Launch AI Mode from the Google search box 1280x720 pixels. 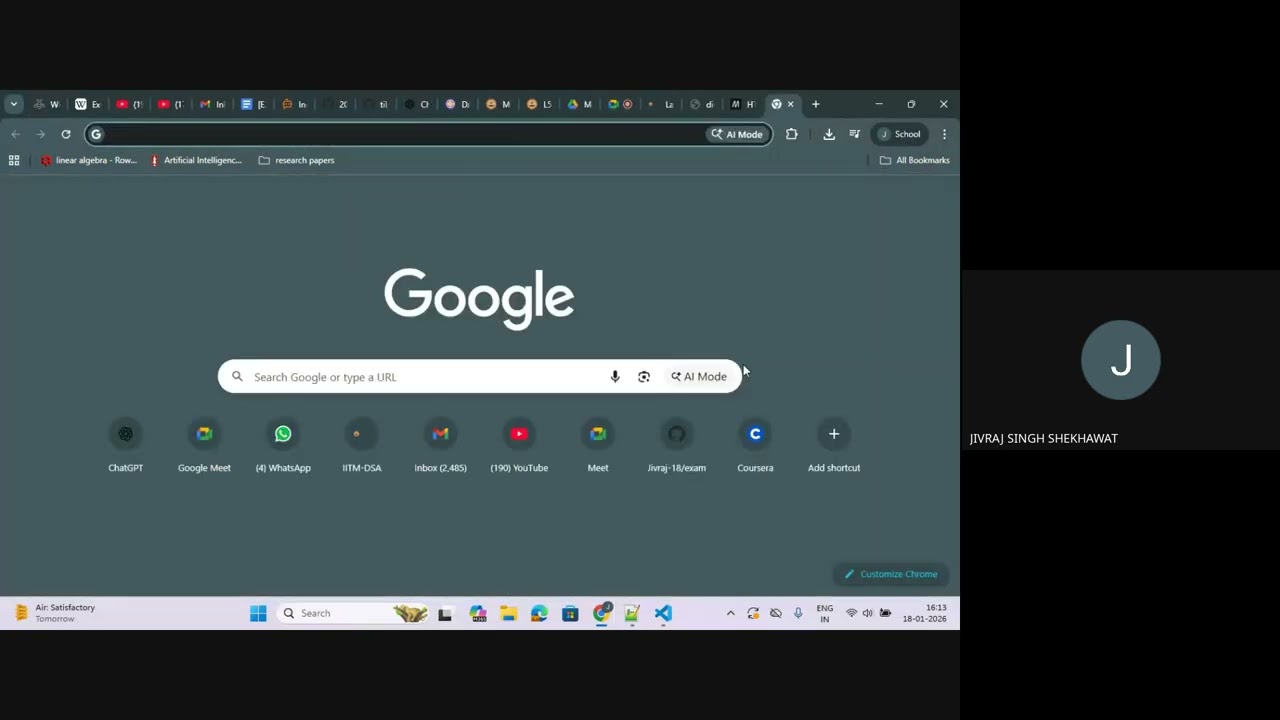(x=699, y=377)
